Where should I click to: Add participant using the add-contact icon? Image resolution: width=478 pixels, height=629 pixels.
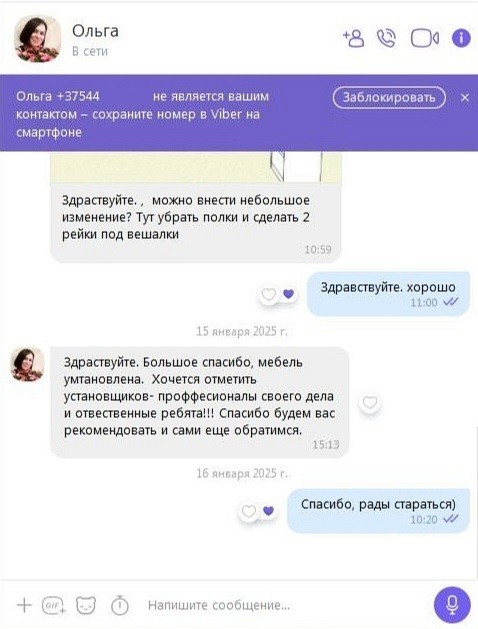pos(354,39)
